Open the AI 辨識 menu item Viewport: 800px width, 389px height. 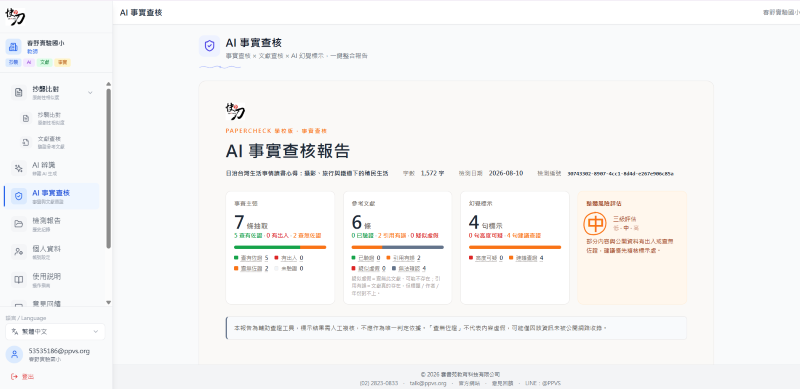pyautogui.click(x=52, y=168)
